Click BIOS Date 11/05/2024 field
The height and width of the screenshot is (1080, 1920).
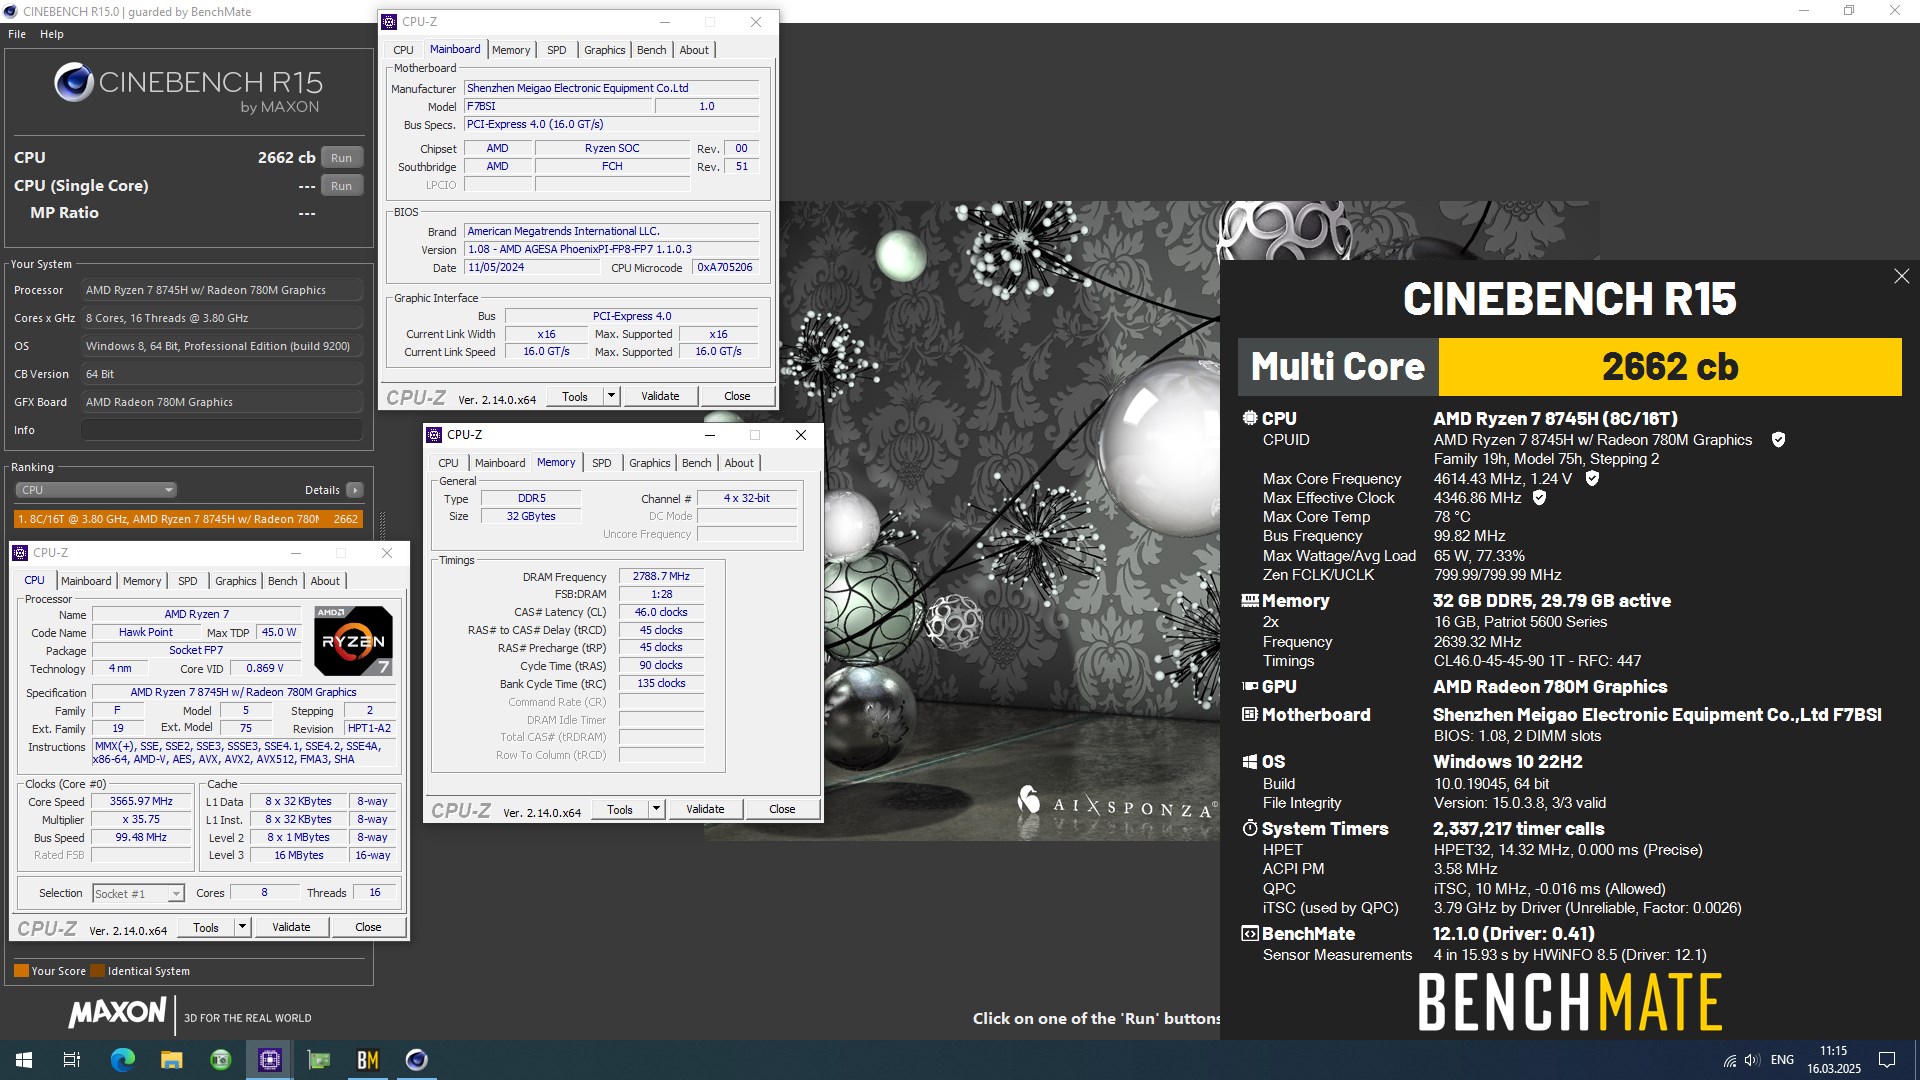[532, 268]
